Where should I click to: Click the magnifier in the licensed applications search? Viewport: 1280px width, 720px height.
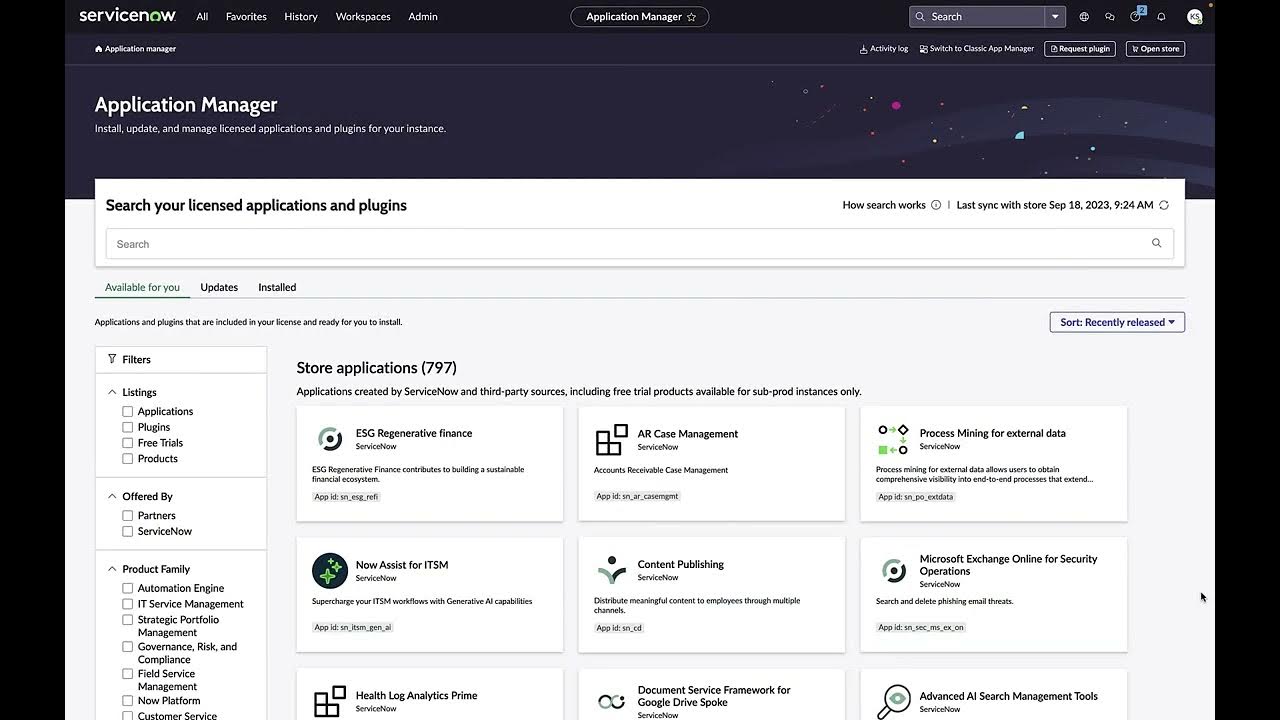1156,243
